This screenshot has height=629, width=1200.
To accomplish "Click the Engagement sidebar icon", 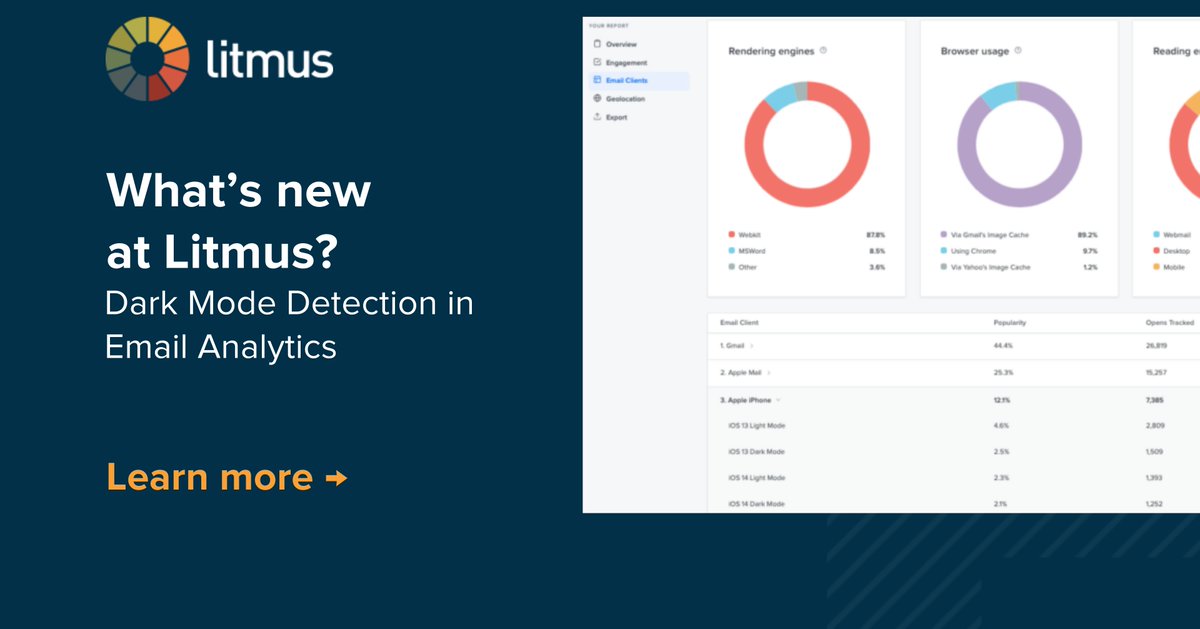I will [597, 62].
